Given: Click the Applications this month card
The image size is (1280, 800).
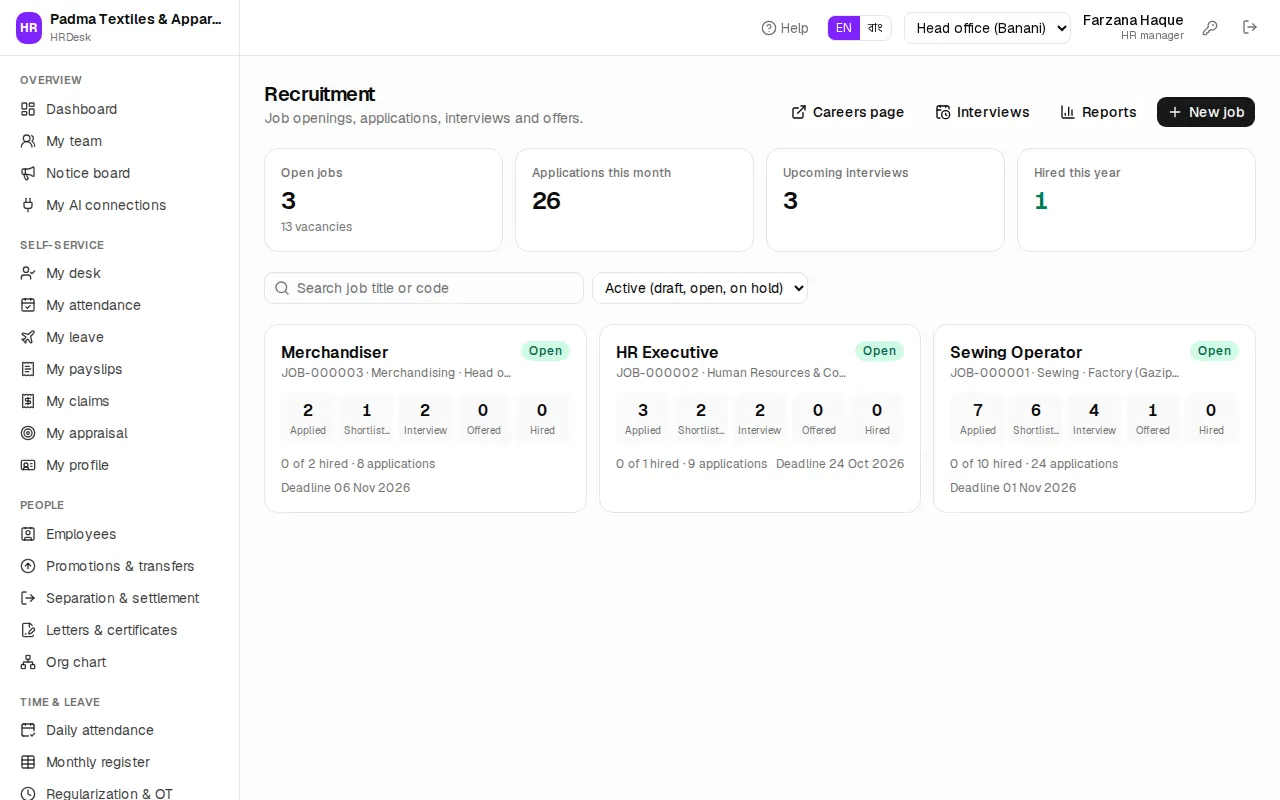Looking at the screenshot, I should coord(634,200).
